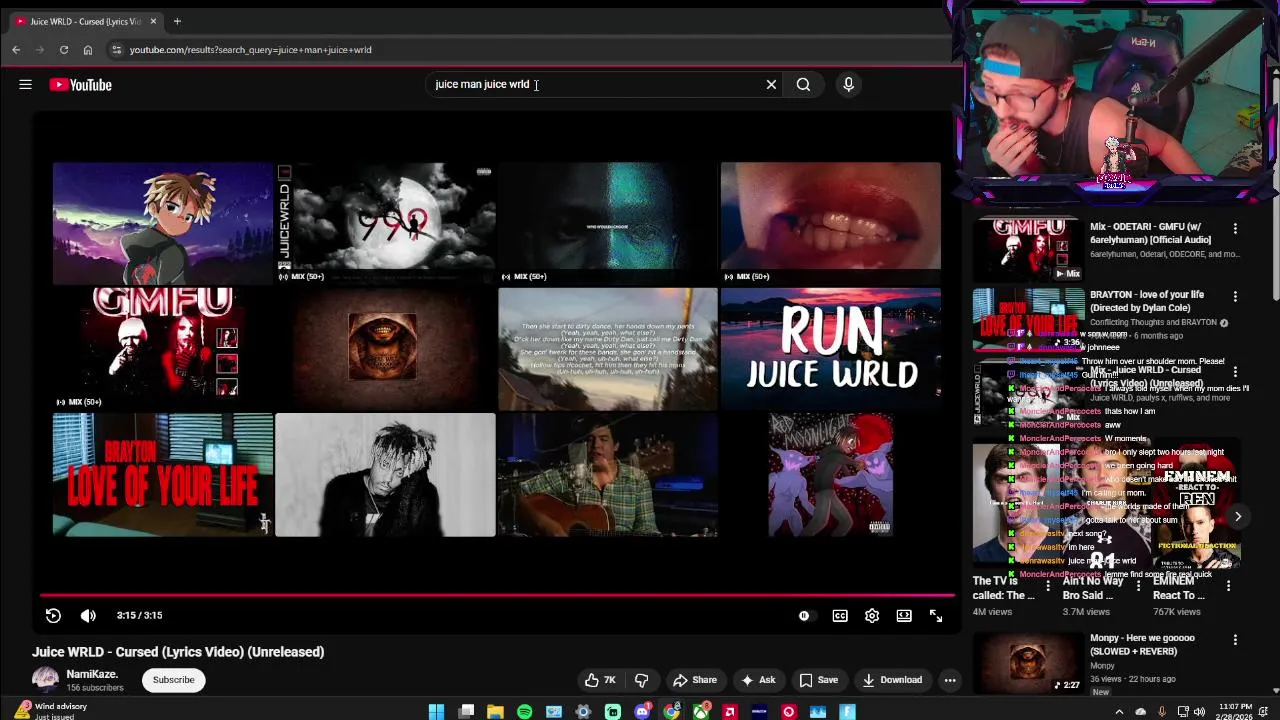Run search with the magnifier button

(803, 85)
